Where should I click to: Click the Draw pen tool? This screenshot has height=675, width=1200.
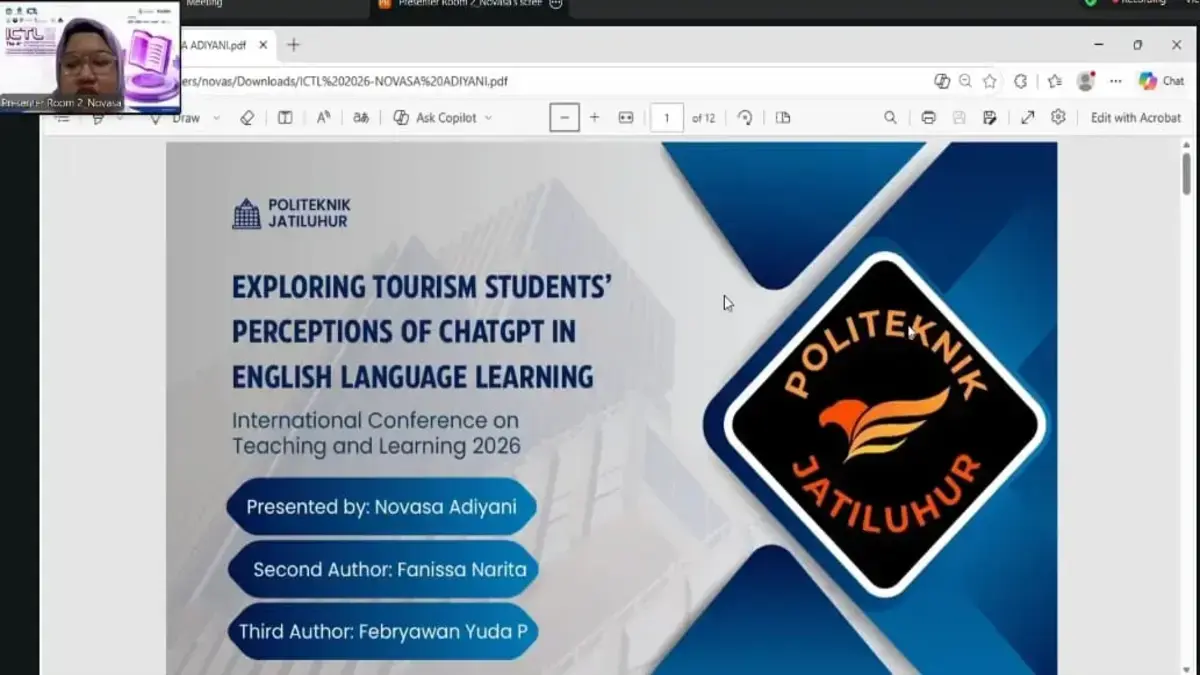point(177,118)
